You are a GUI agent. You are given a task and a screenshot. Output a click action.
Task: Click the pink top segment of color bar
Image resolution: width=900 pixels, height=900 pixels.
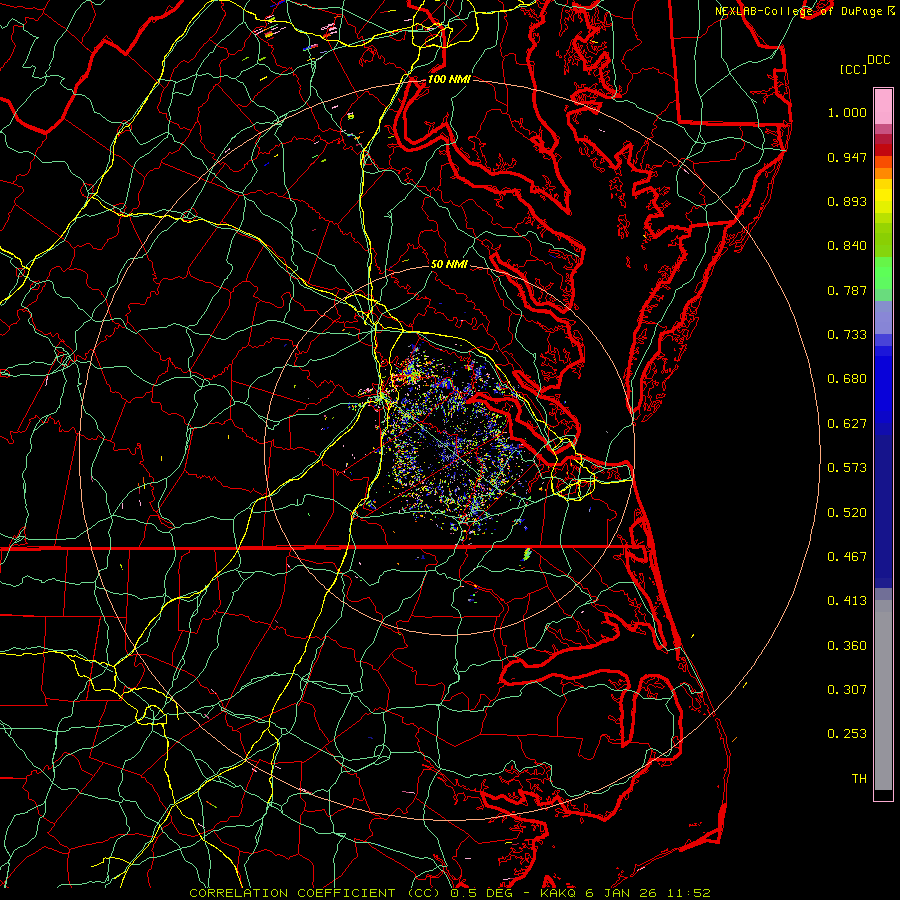[883, 107]
